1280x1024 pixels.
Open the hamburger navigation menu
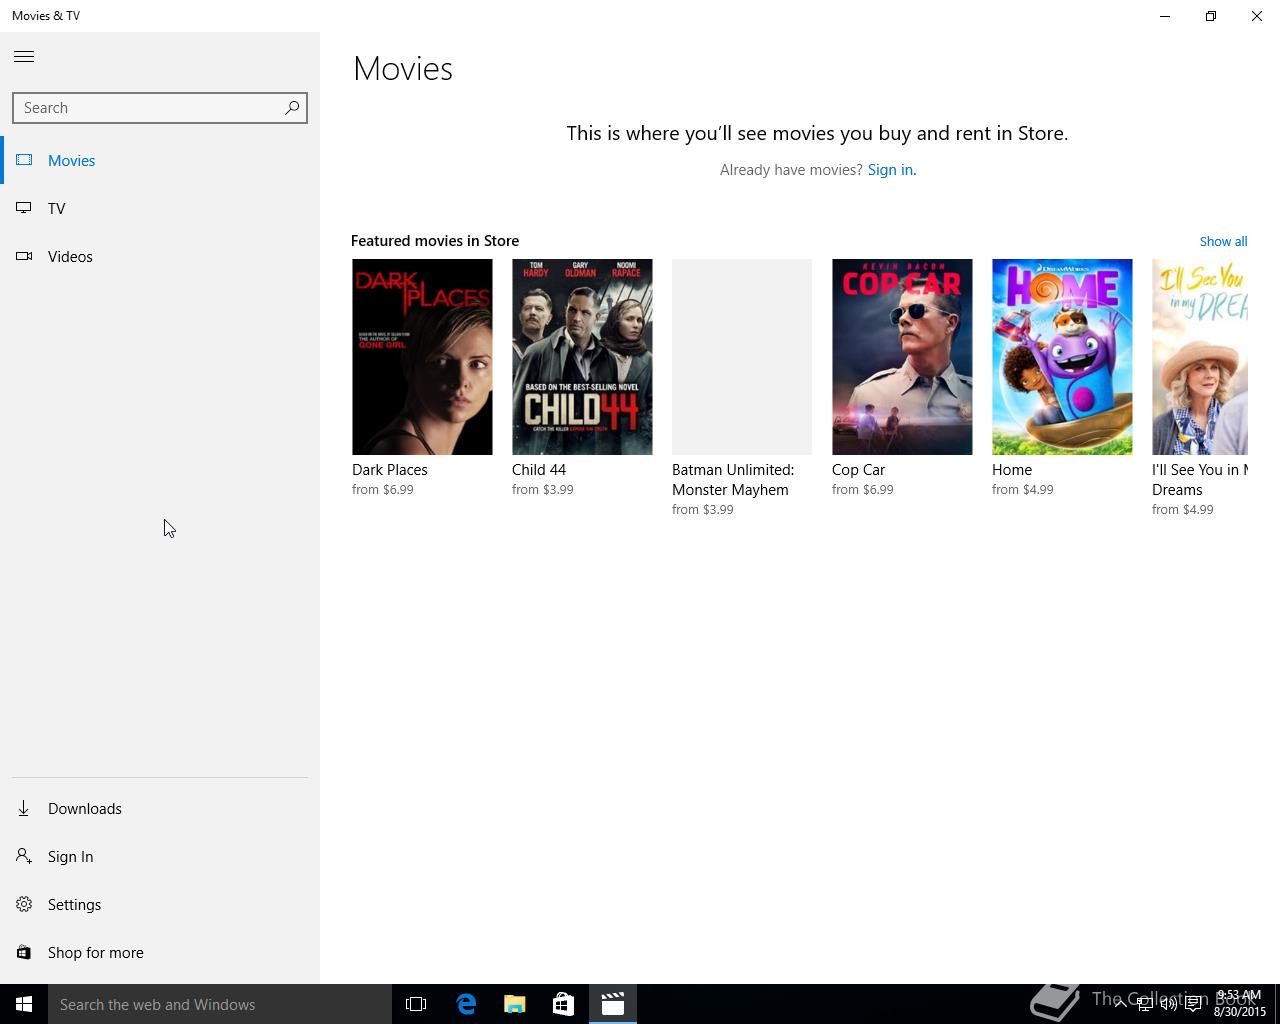(x=24, y=57)
